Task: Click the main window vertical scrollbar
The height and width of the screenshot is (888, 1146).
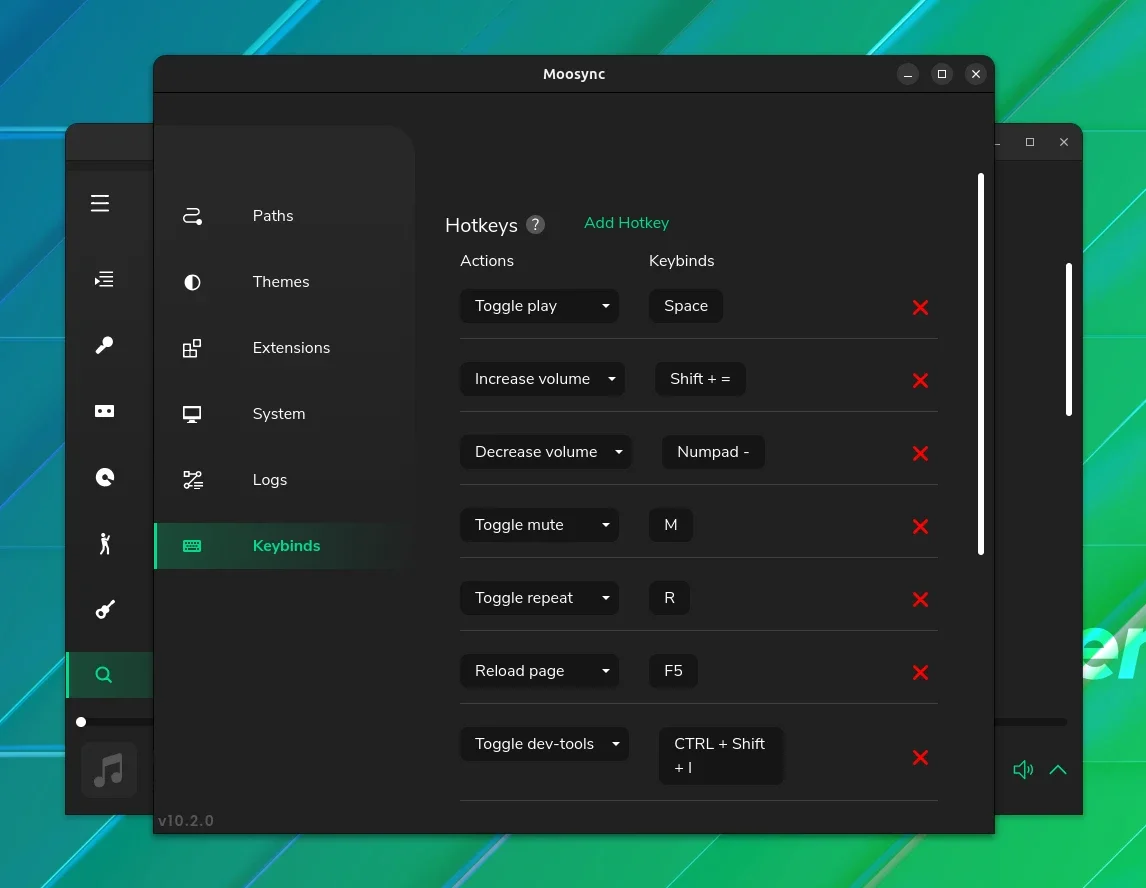Action: click(1069, 339)
